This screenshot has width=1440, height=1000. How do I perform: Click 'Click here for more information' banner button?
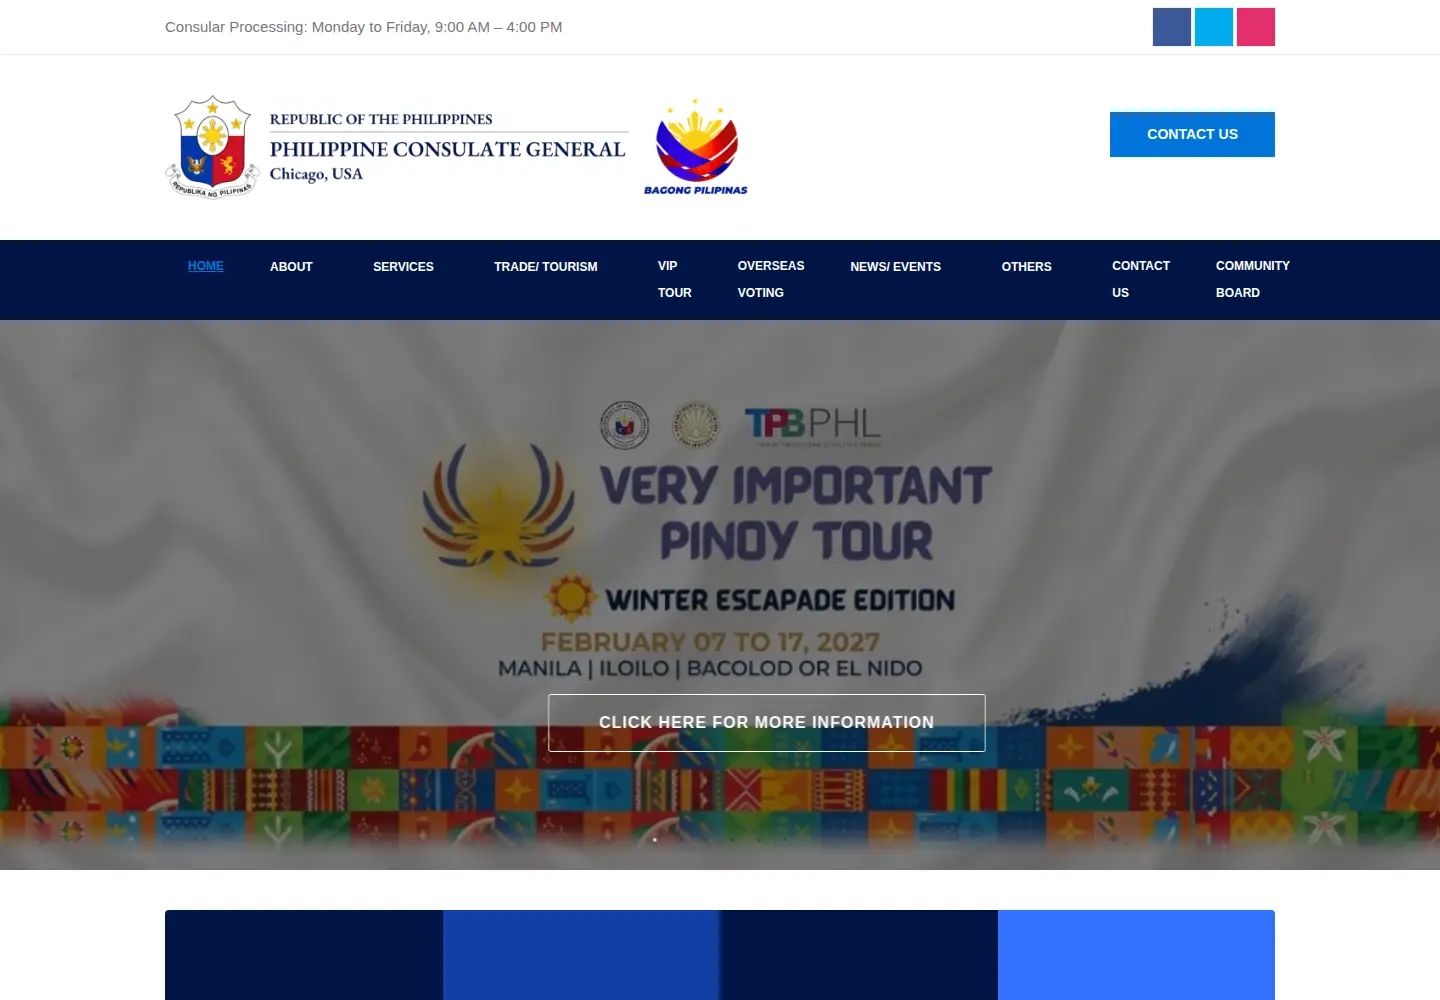[767, 723]
